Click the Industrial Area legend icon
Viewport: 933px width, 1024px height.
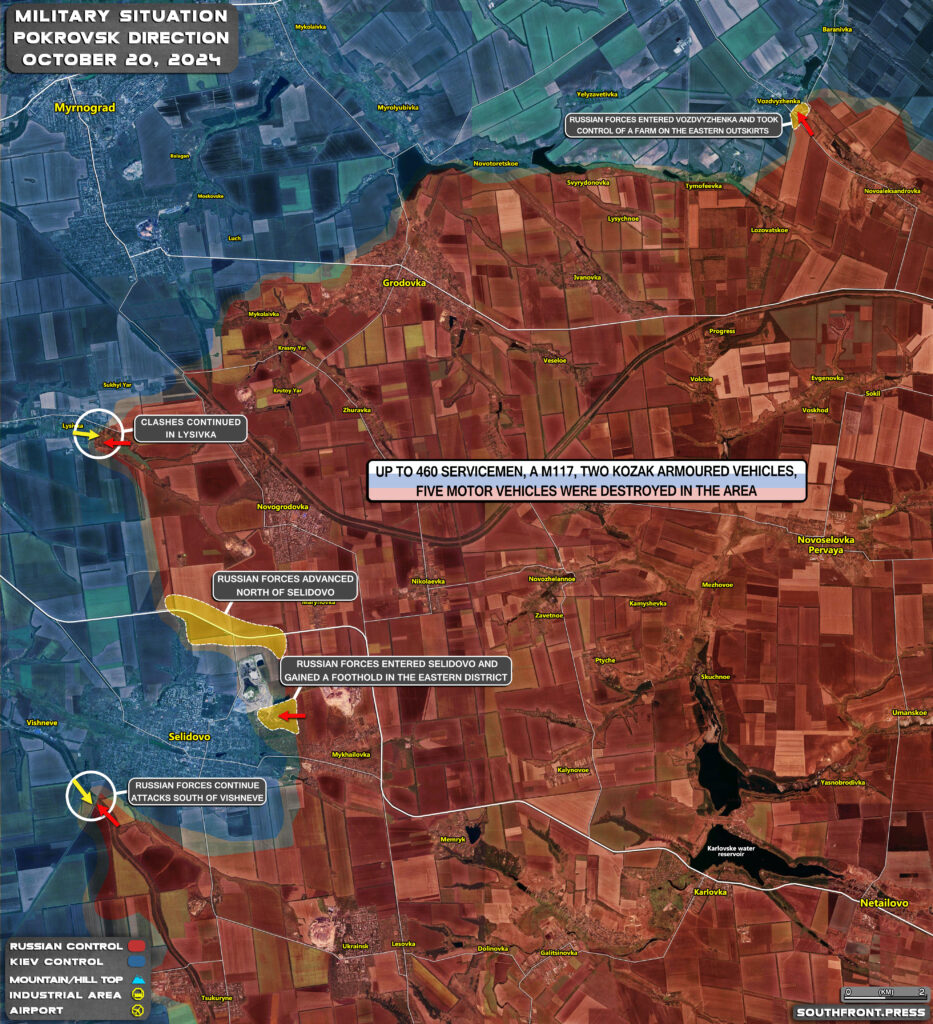pos(137,994)
